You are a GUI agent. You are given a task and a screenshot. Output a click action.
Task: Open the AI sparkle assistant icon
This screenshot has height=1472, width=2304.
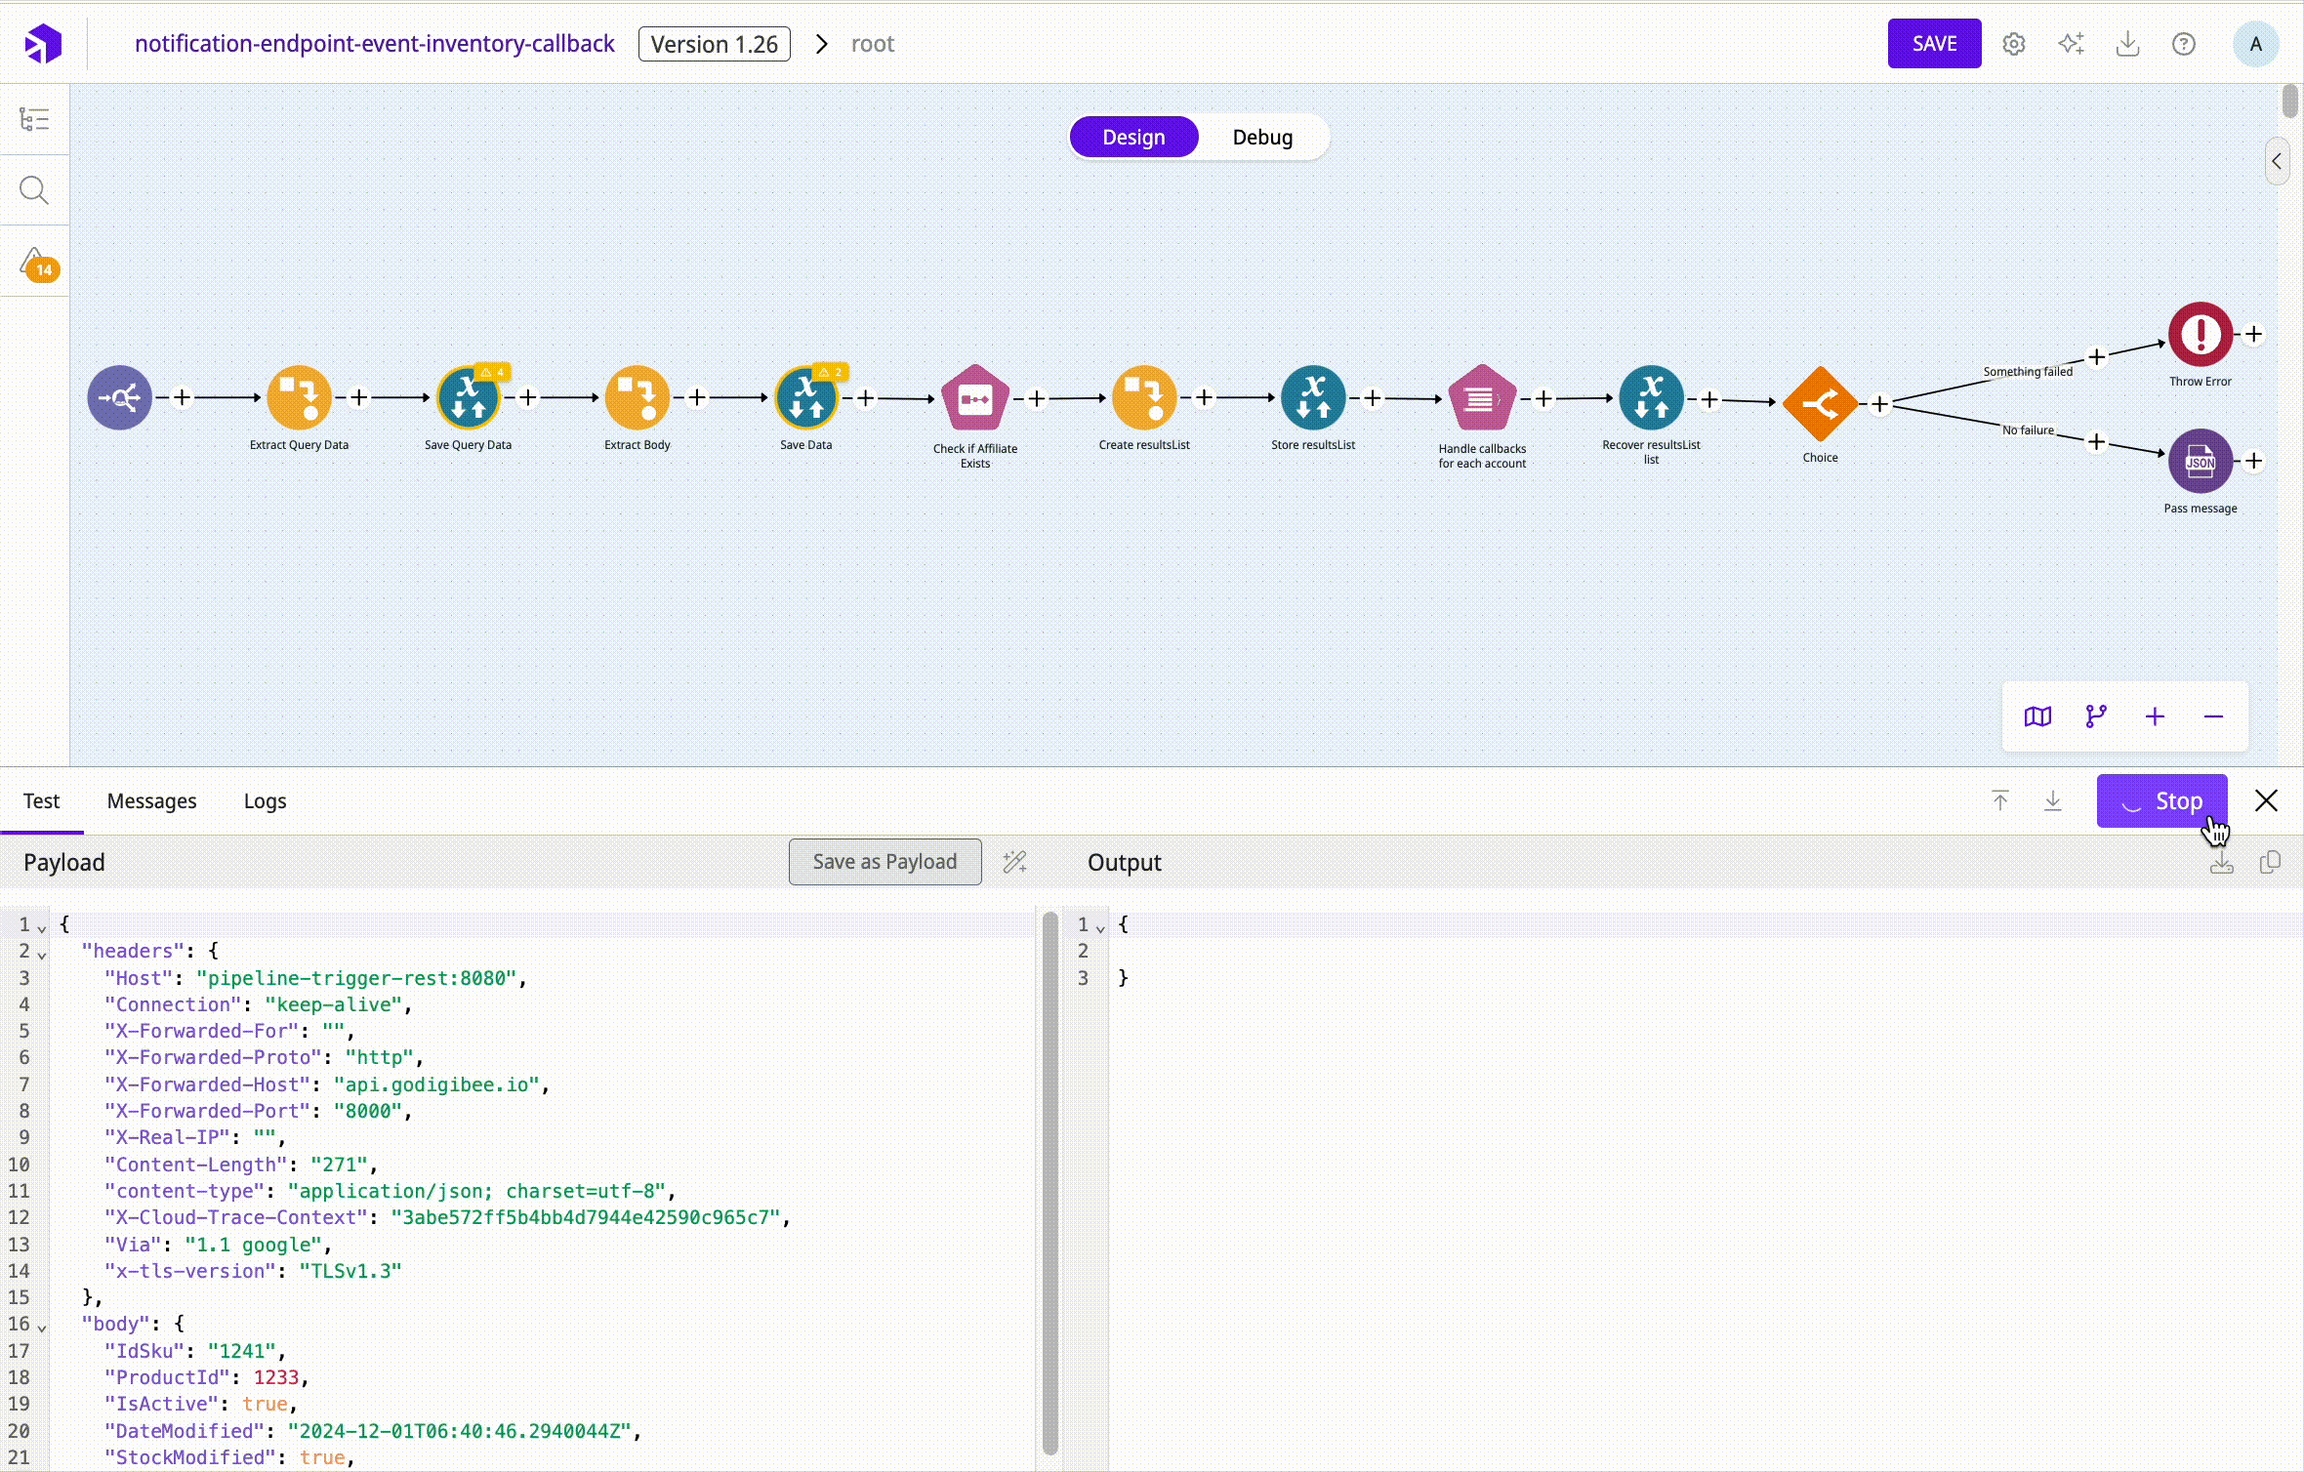2071,44
